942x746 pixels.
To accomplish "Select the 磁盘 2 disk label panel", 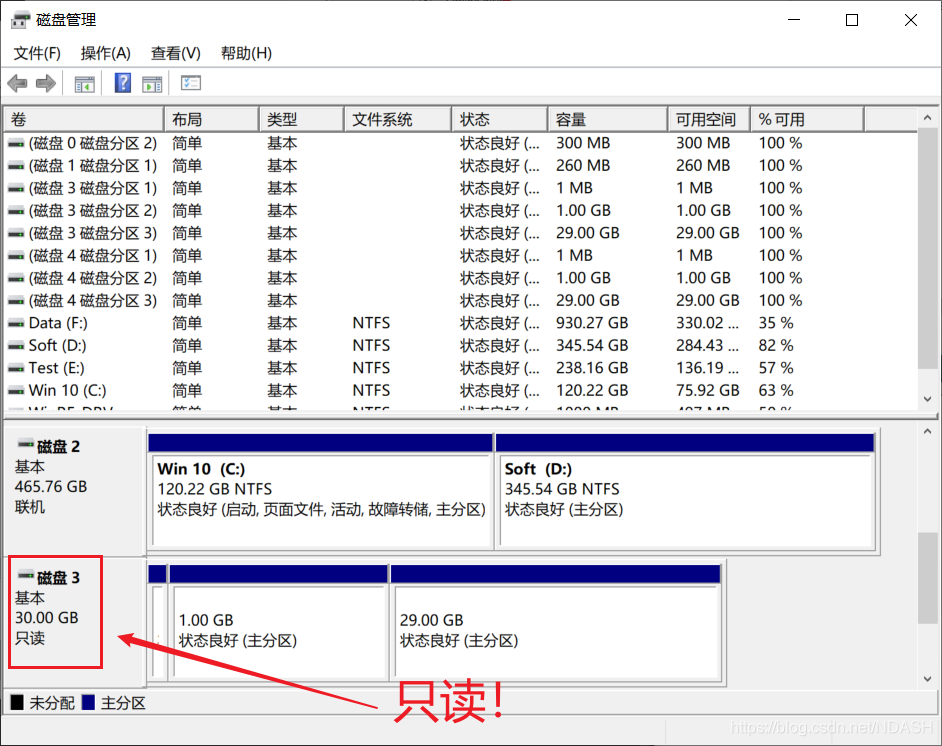I will 74,491.
